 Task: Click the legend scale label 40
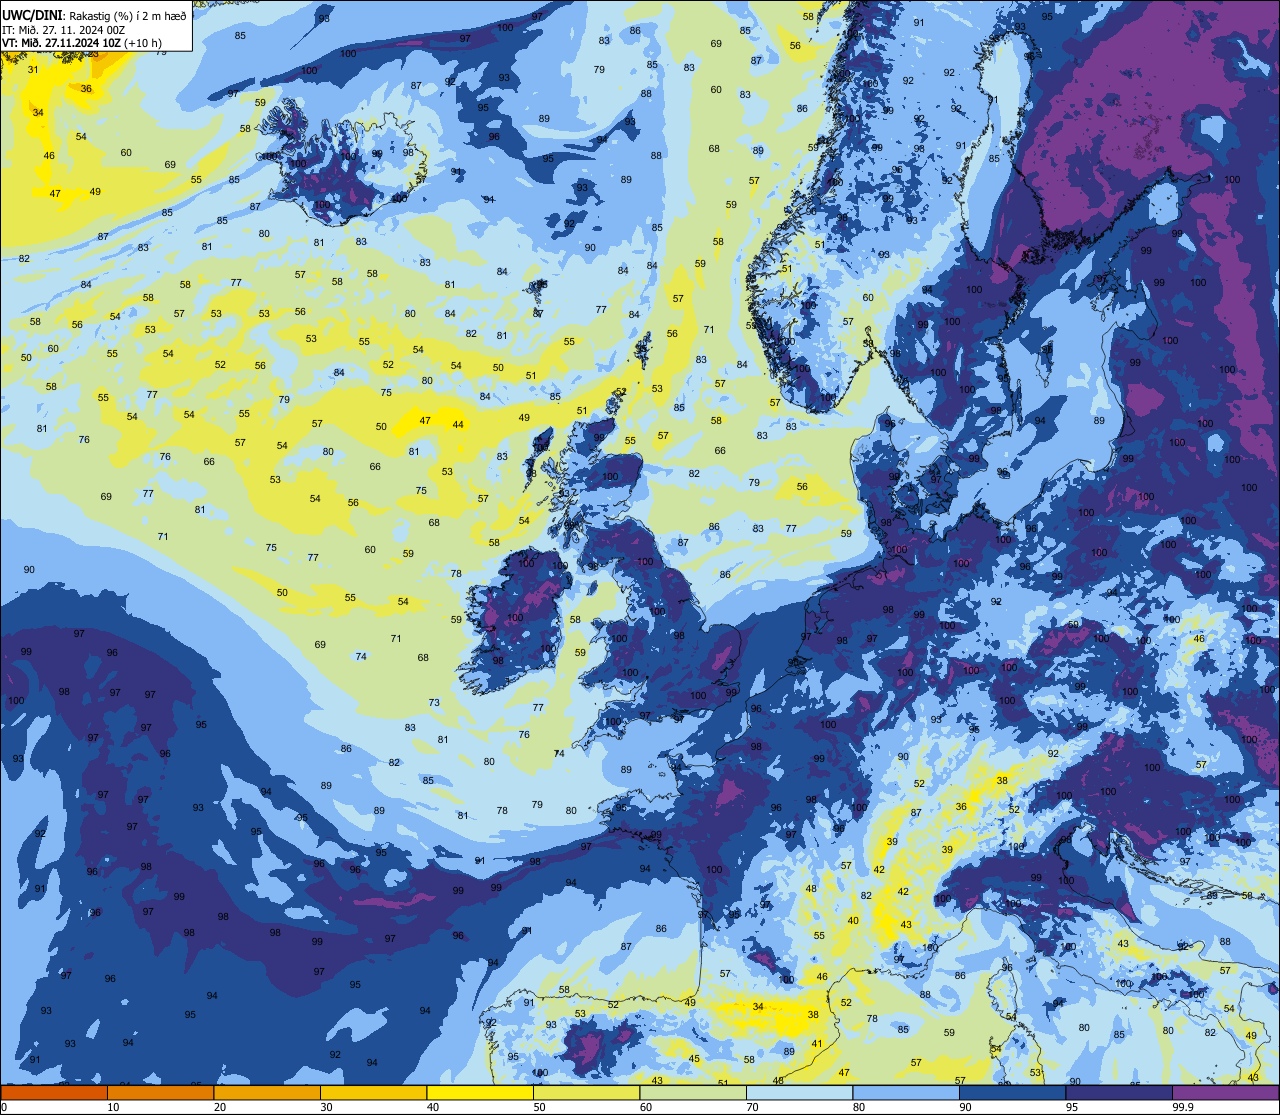tap(433, 1107)
